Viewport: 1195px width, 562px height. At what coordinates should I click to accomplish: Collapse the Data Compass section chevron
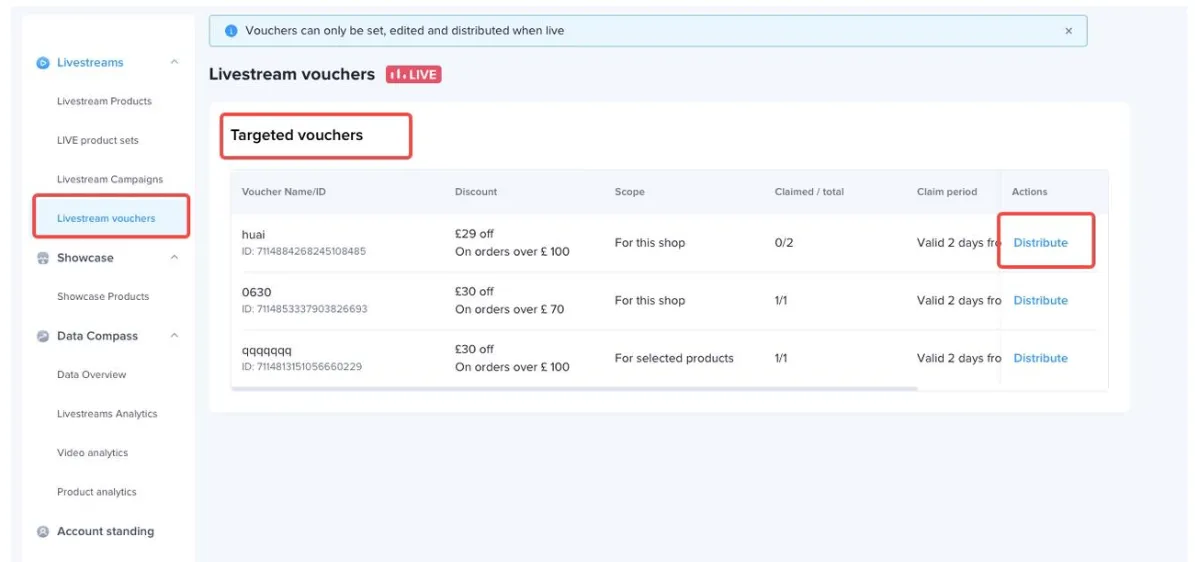click(x=175, y=336)
